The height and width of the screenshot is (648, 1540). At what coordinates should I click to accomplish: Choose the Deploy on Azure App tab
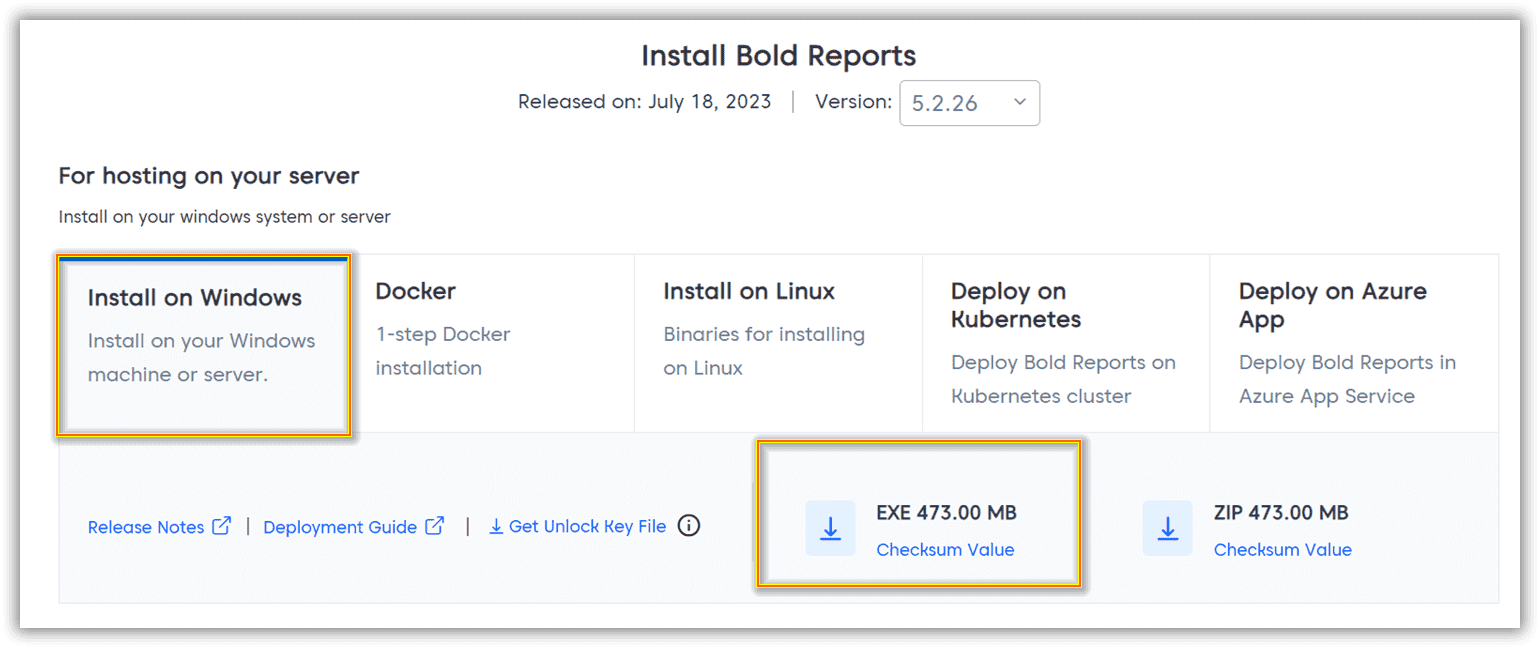click(x=1353, y=342)
